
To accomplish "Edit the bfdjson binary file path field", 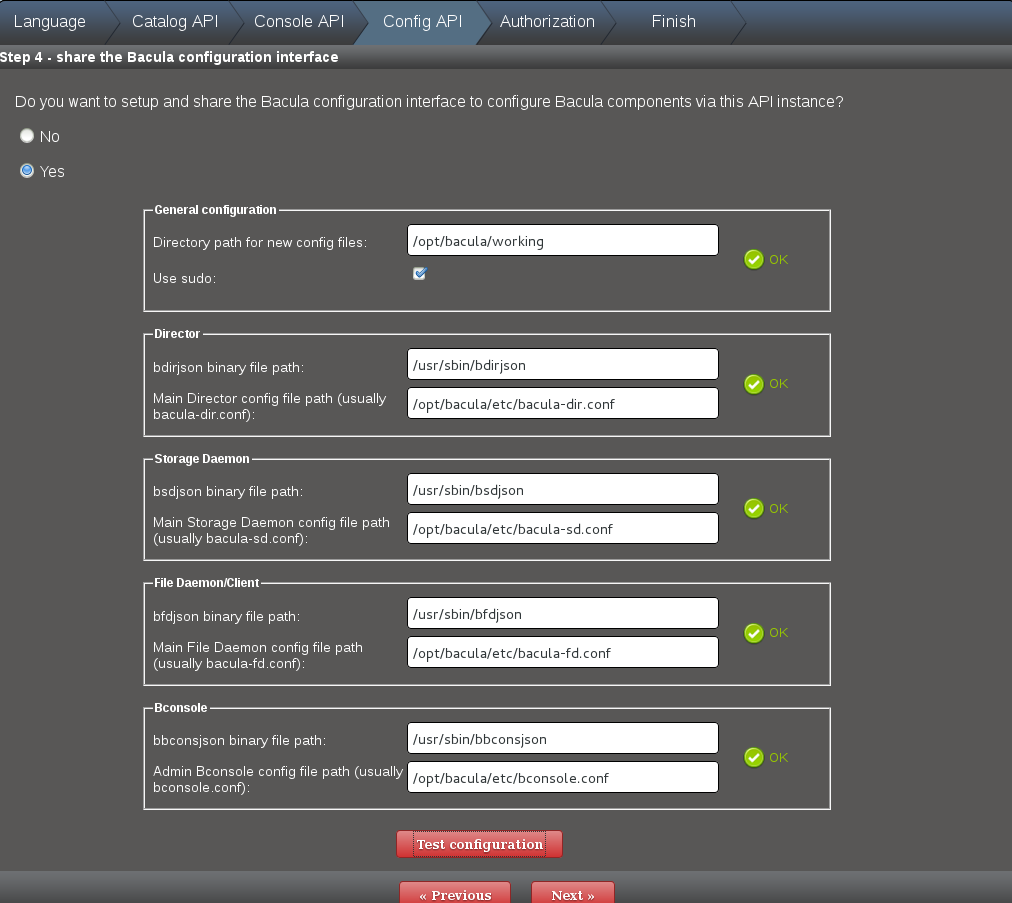I will [x=563, y=613].
